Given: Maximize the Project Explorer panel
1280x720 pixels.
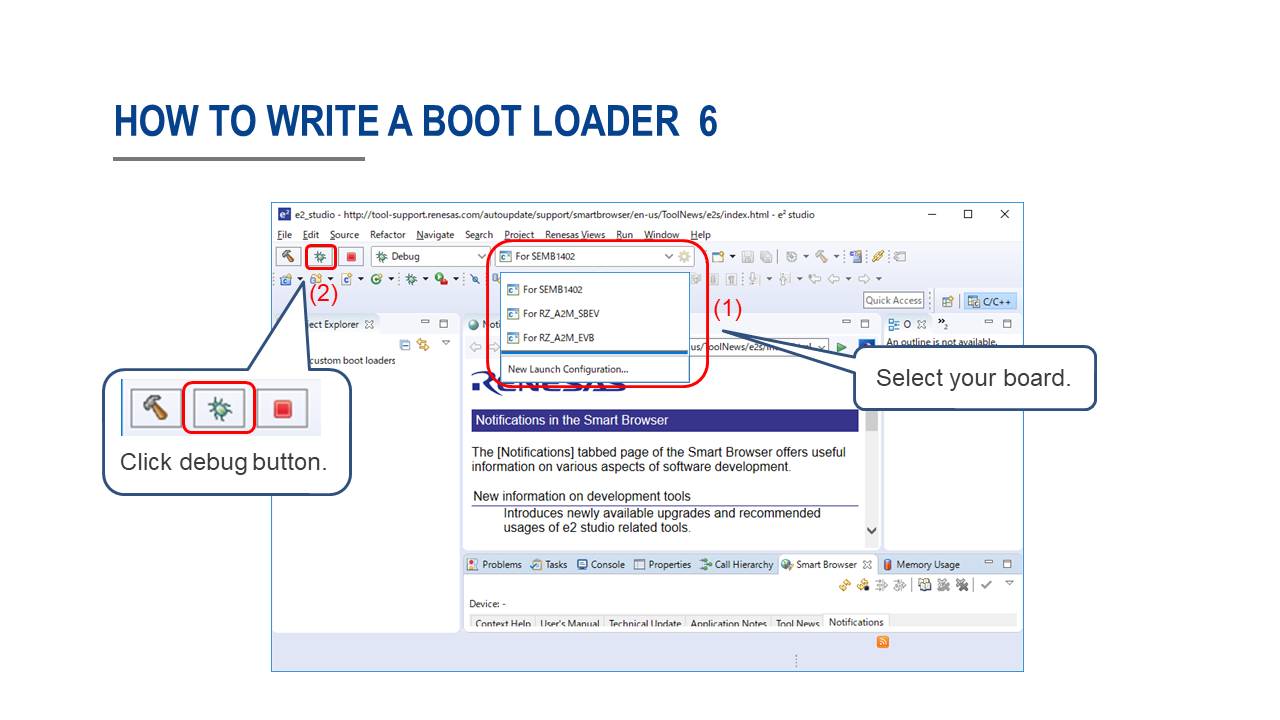Looking at the screenshot, I should point(444,323).
